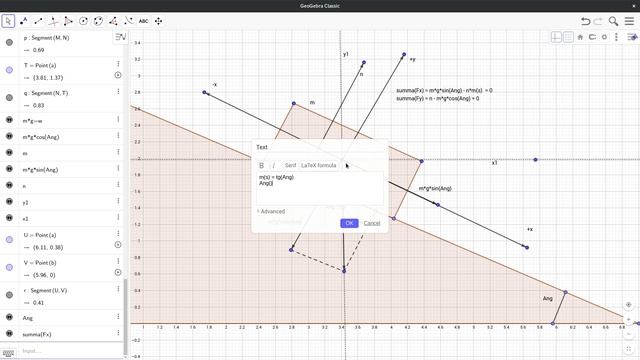
Task: Open graphics view settings gear
Action: (604, 37)
